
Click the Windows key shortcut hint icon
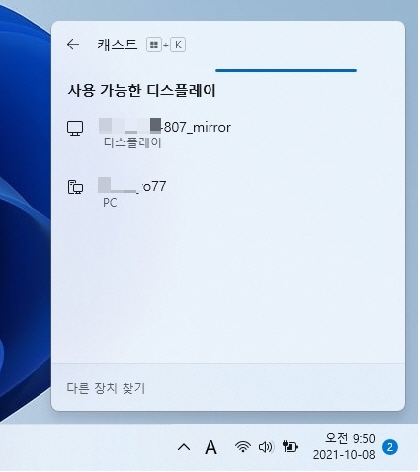pos(154,45)
